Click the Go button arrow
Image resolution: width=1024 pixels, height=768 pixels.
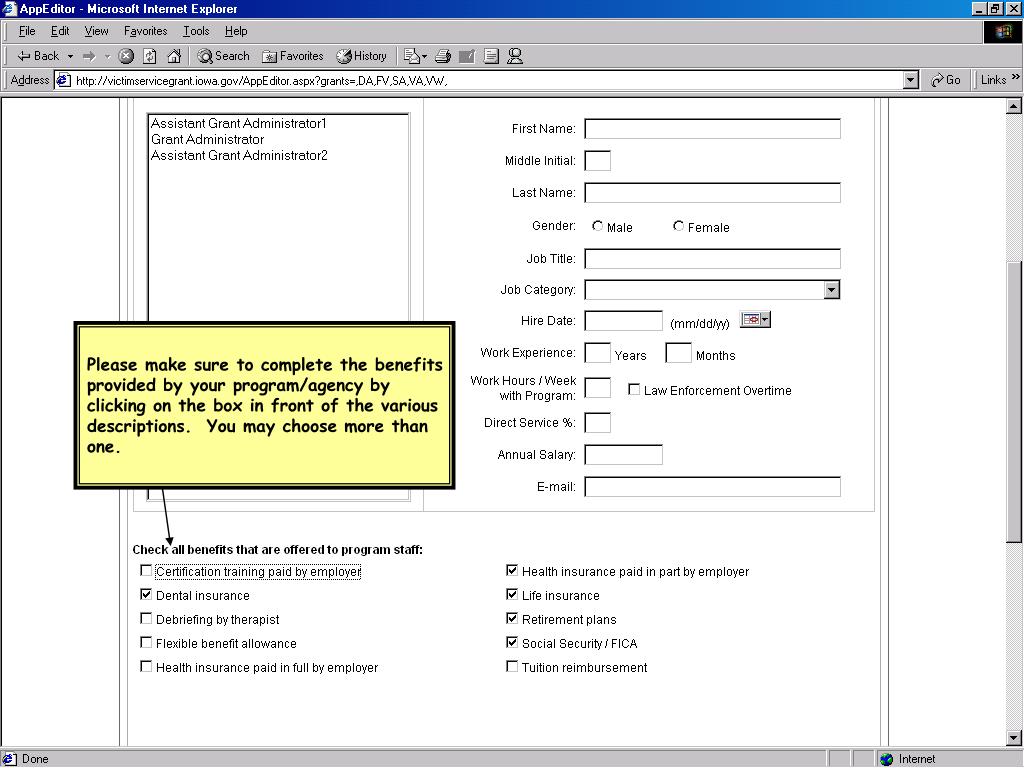[x=945, y=80]
